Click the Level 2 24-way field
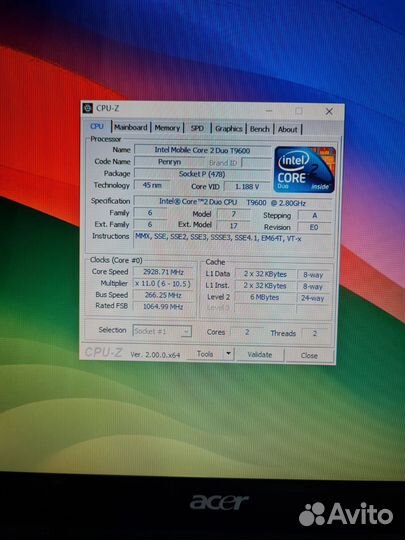 click(313, 298)
